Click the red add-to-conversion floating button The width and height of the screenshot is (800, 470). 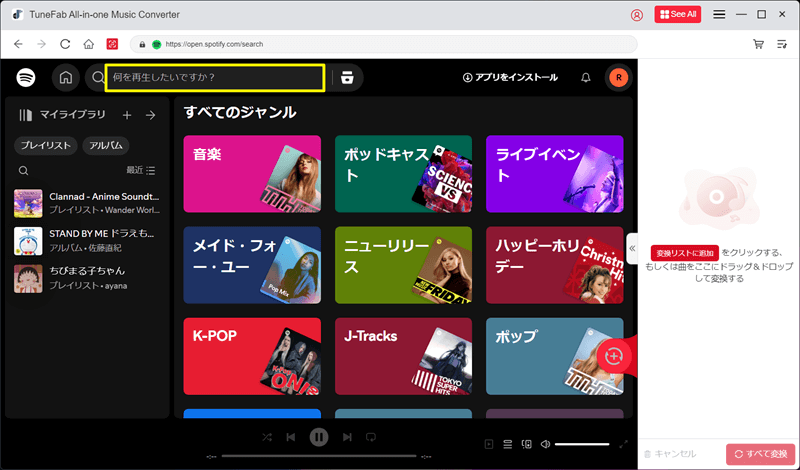614,356
